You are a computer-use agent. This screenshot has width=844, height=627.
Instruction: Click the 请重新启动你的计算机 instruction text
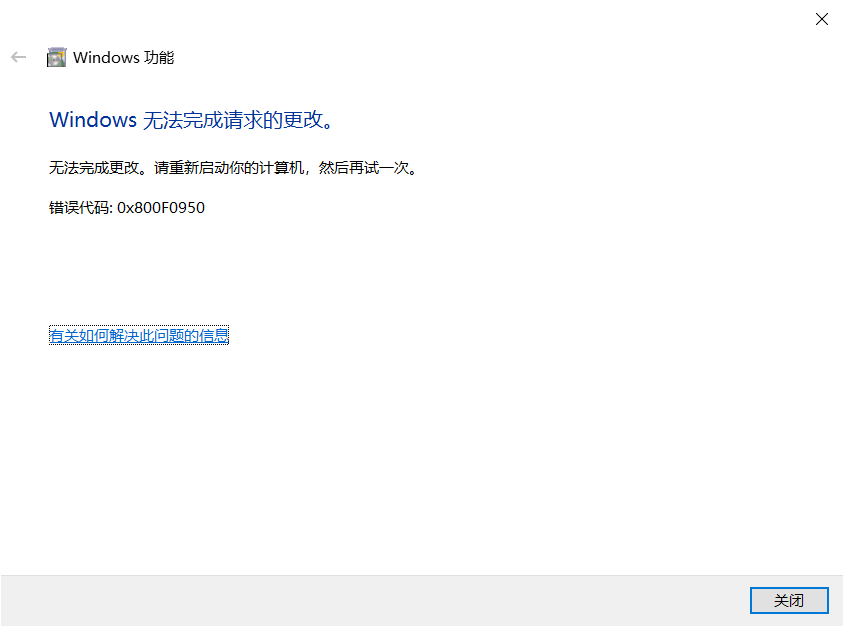[x=230, y=168]
